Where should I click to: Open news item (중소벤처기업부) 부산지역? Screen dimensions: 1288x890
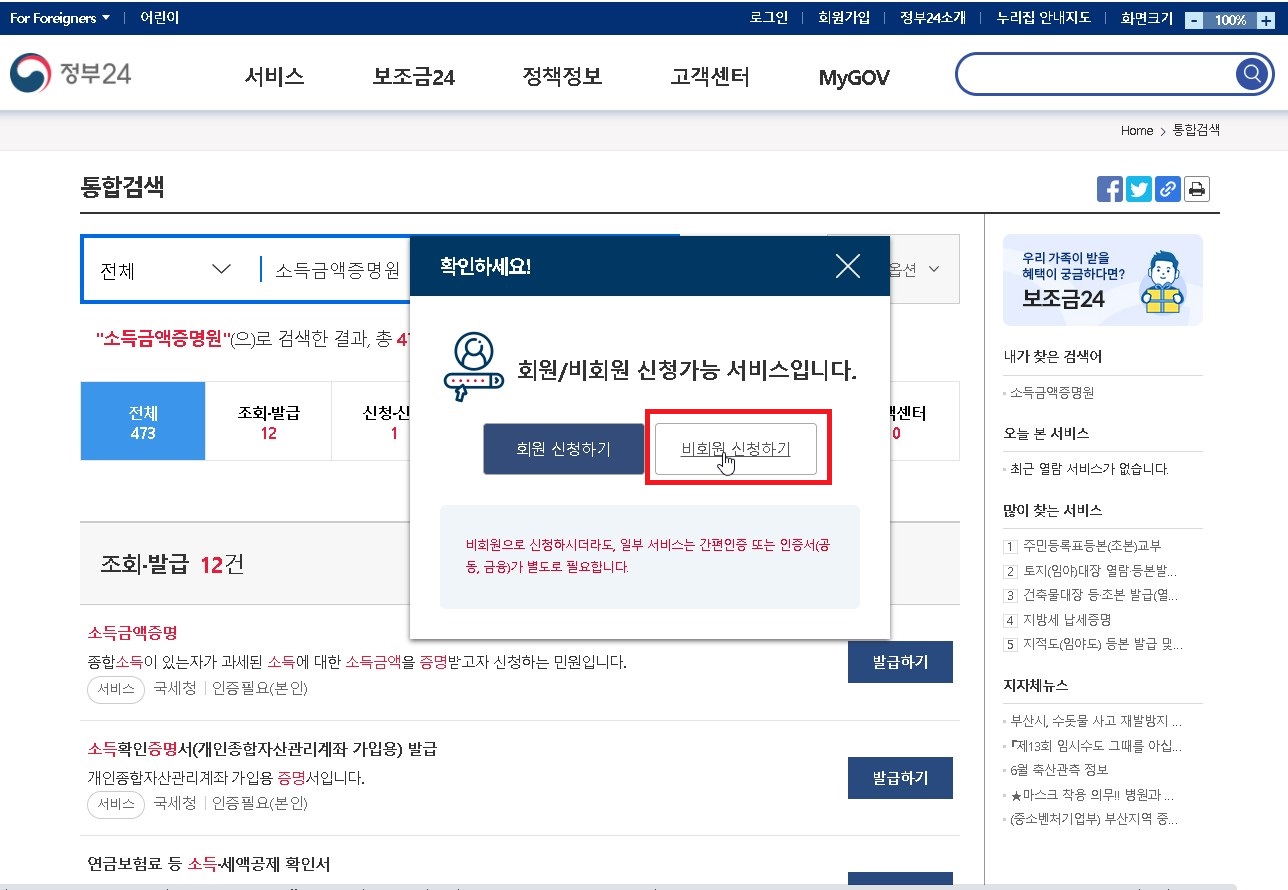click(x=1094, y=820)
